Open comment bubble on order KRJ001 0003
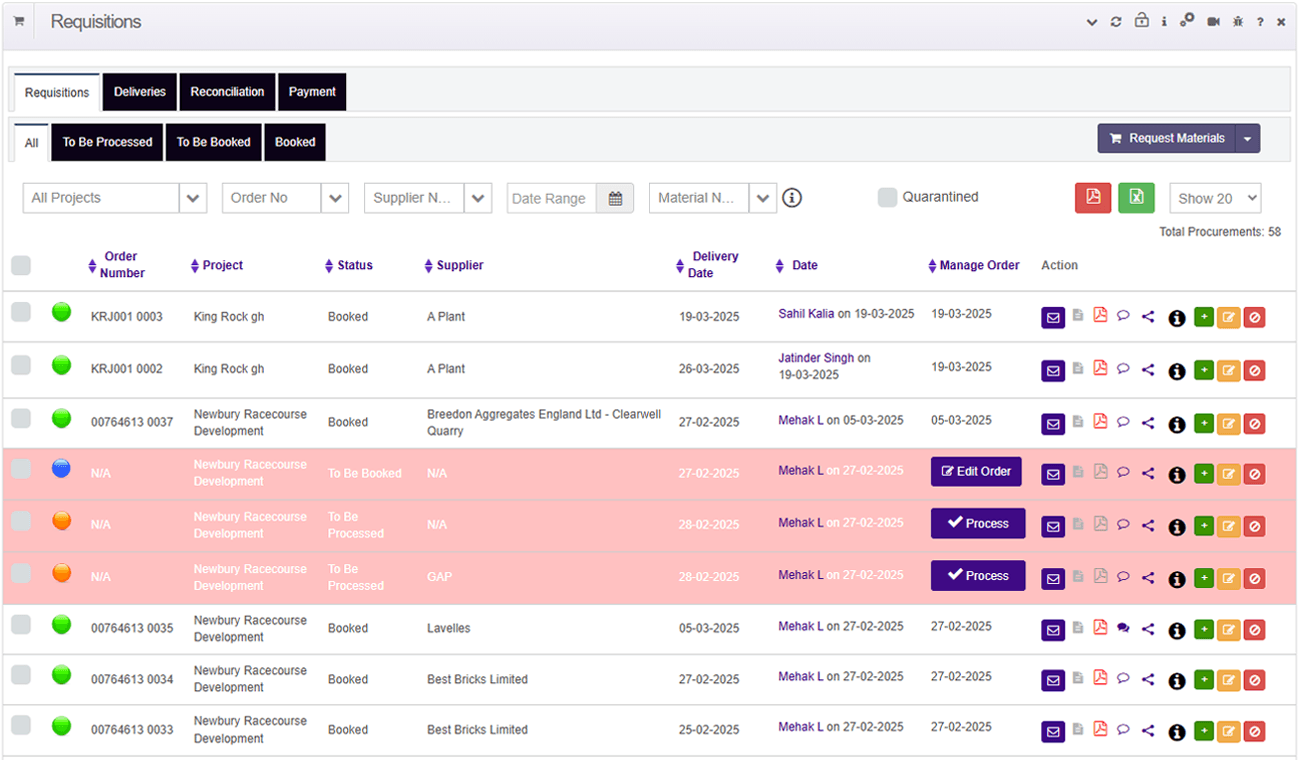The image size is (1300, 760). [x=1124, y=317]
